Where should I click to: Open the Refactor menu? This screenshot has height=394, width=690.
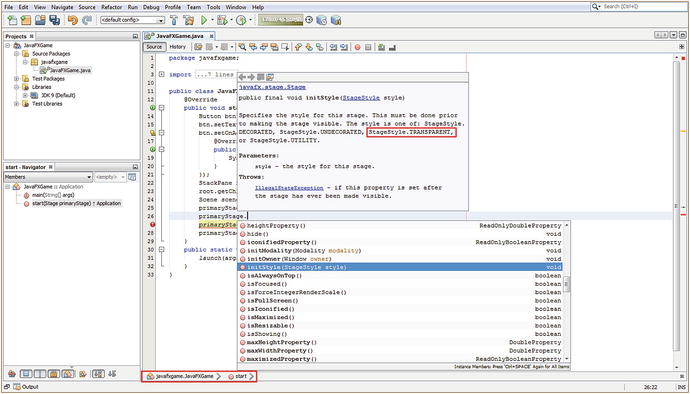[x=111, y=7]
